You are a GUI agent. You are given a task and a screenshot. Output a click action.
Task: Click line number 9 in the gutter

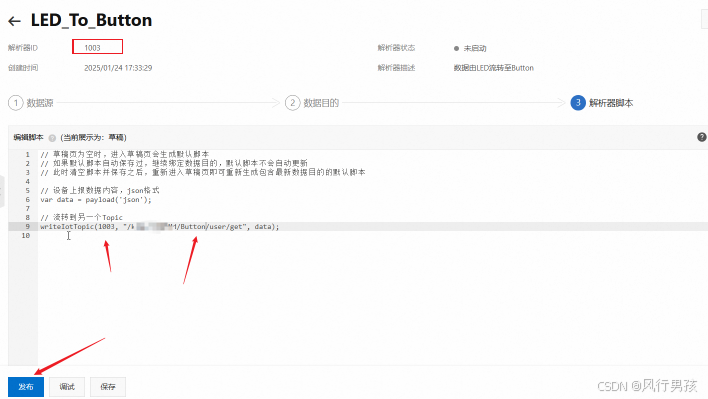pos(28,227)
